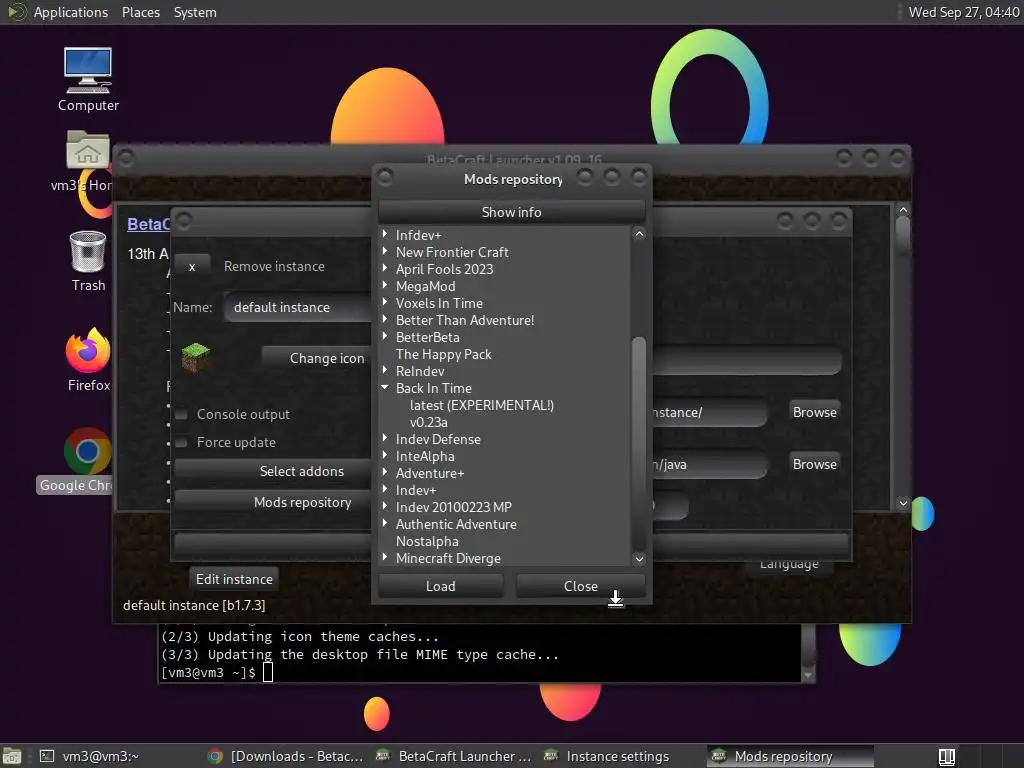Click the grass block instance icon
Screen dimensions: 1024x768
tap(195, 357)
